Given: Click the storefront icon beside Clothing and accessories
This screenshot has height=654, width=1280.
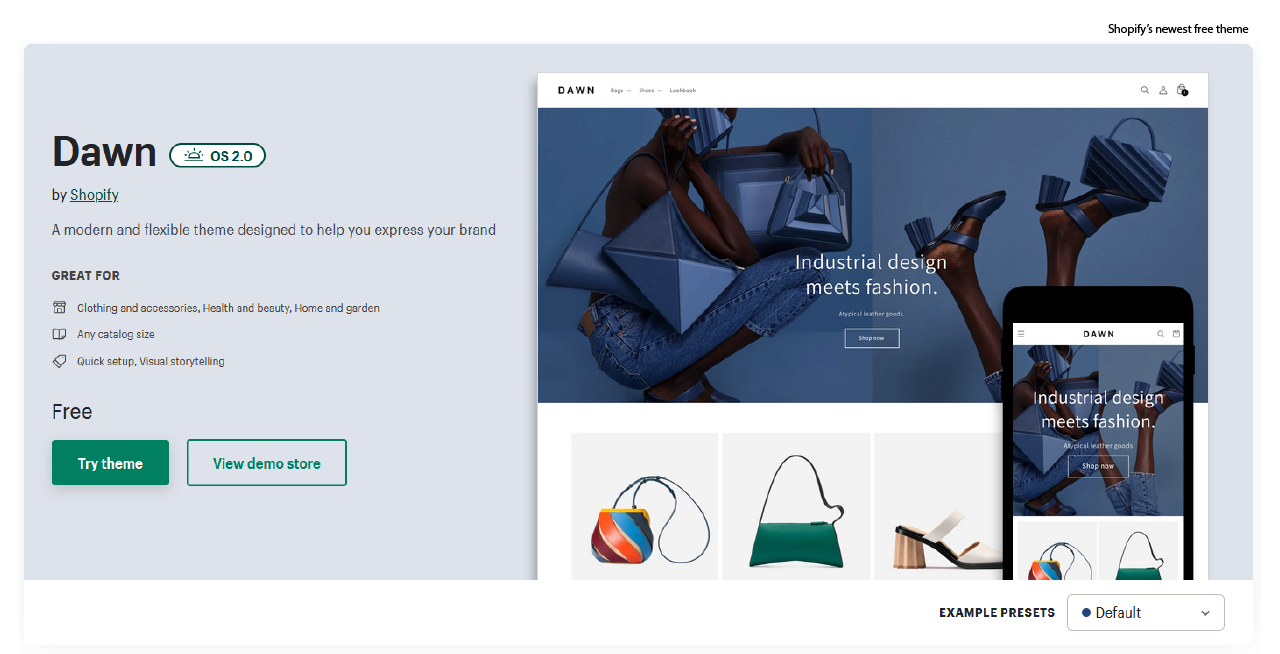Looking at the screenshot, I should click(60, 308).
